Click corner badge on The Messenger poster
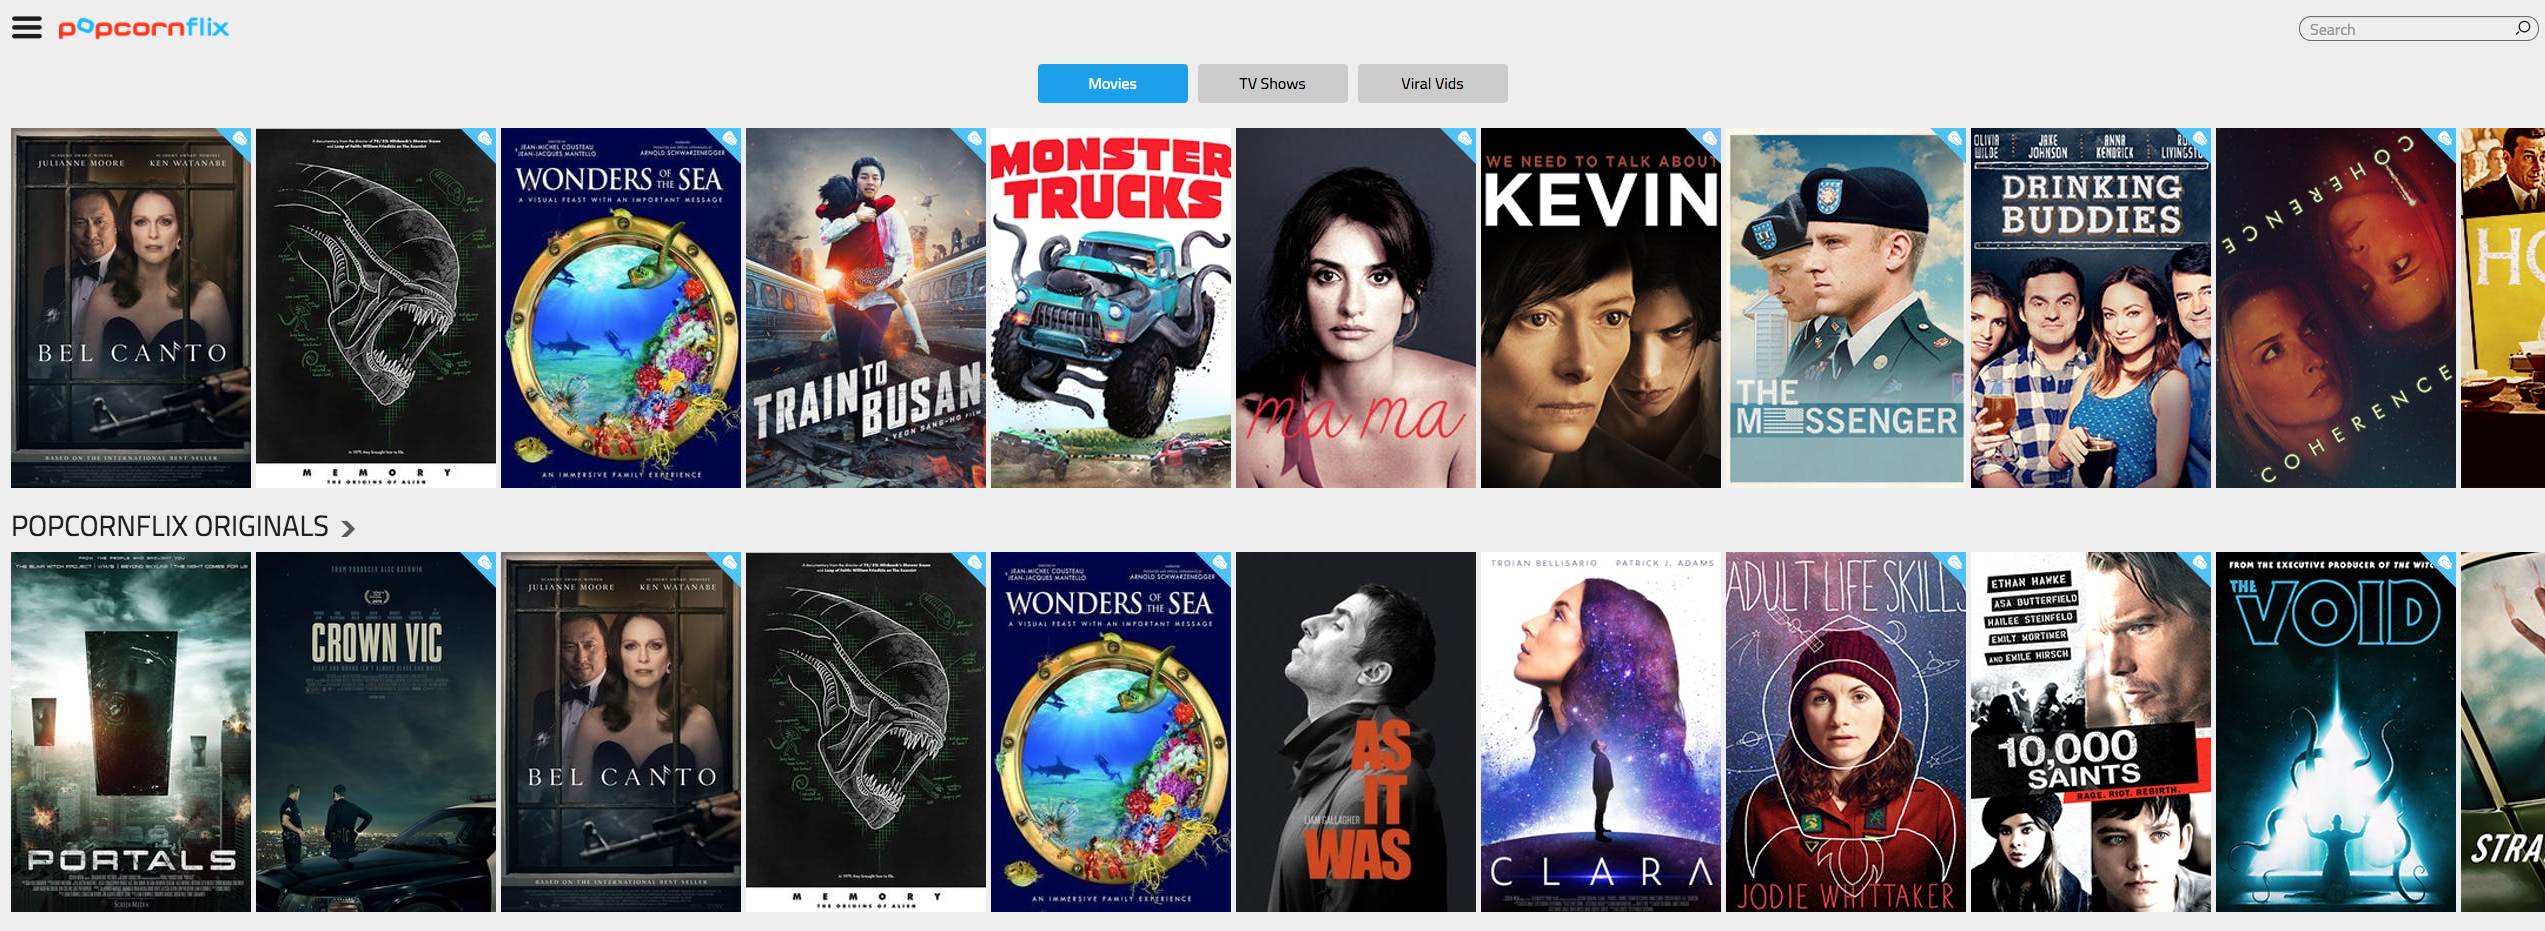Viewport: 2545px width, 931px height. pyautogui.click(x=1953, y=140)
